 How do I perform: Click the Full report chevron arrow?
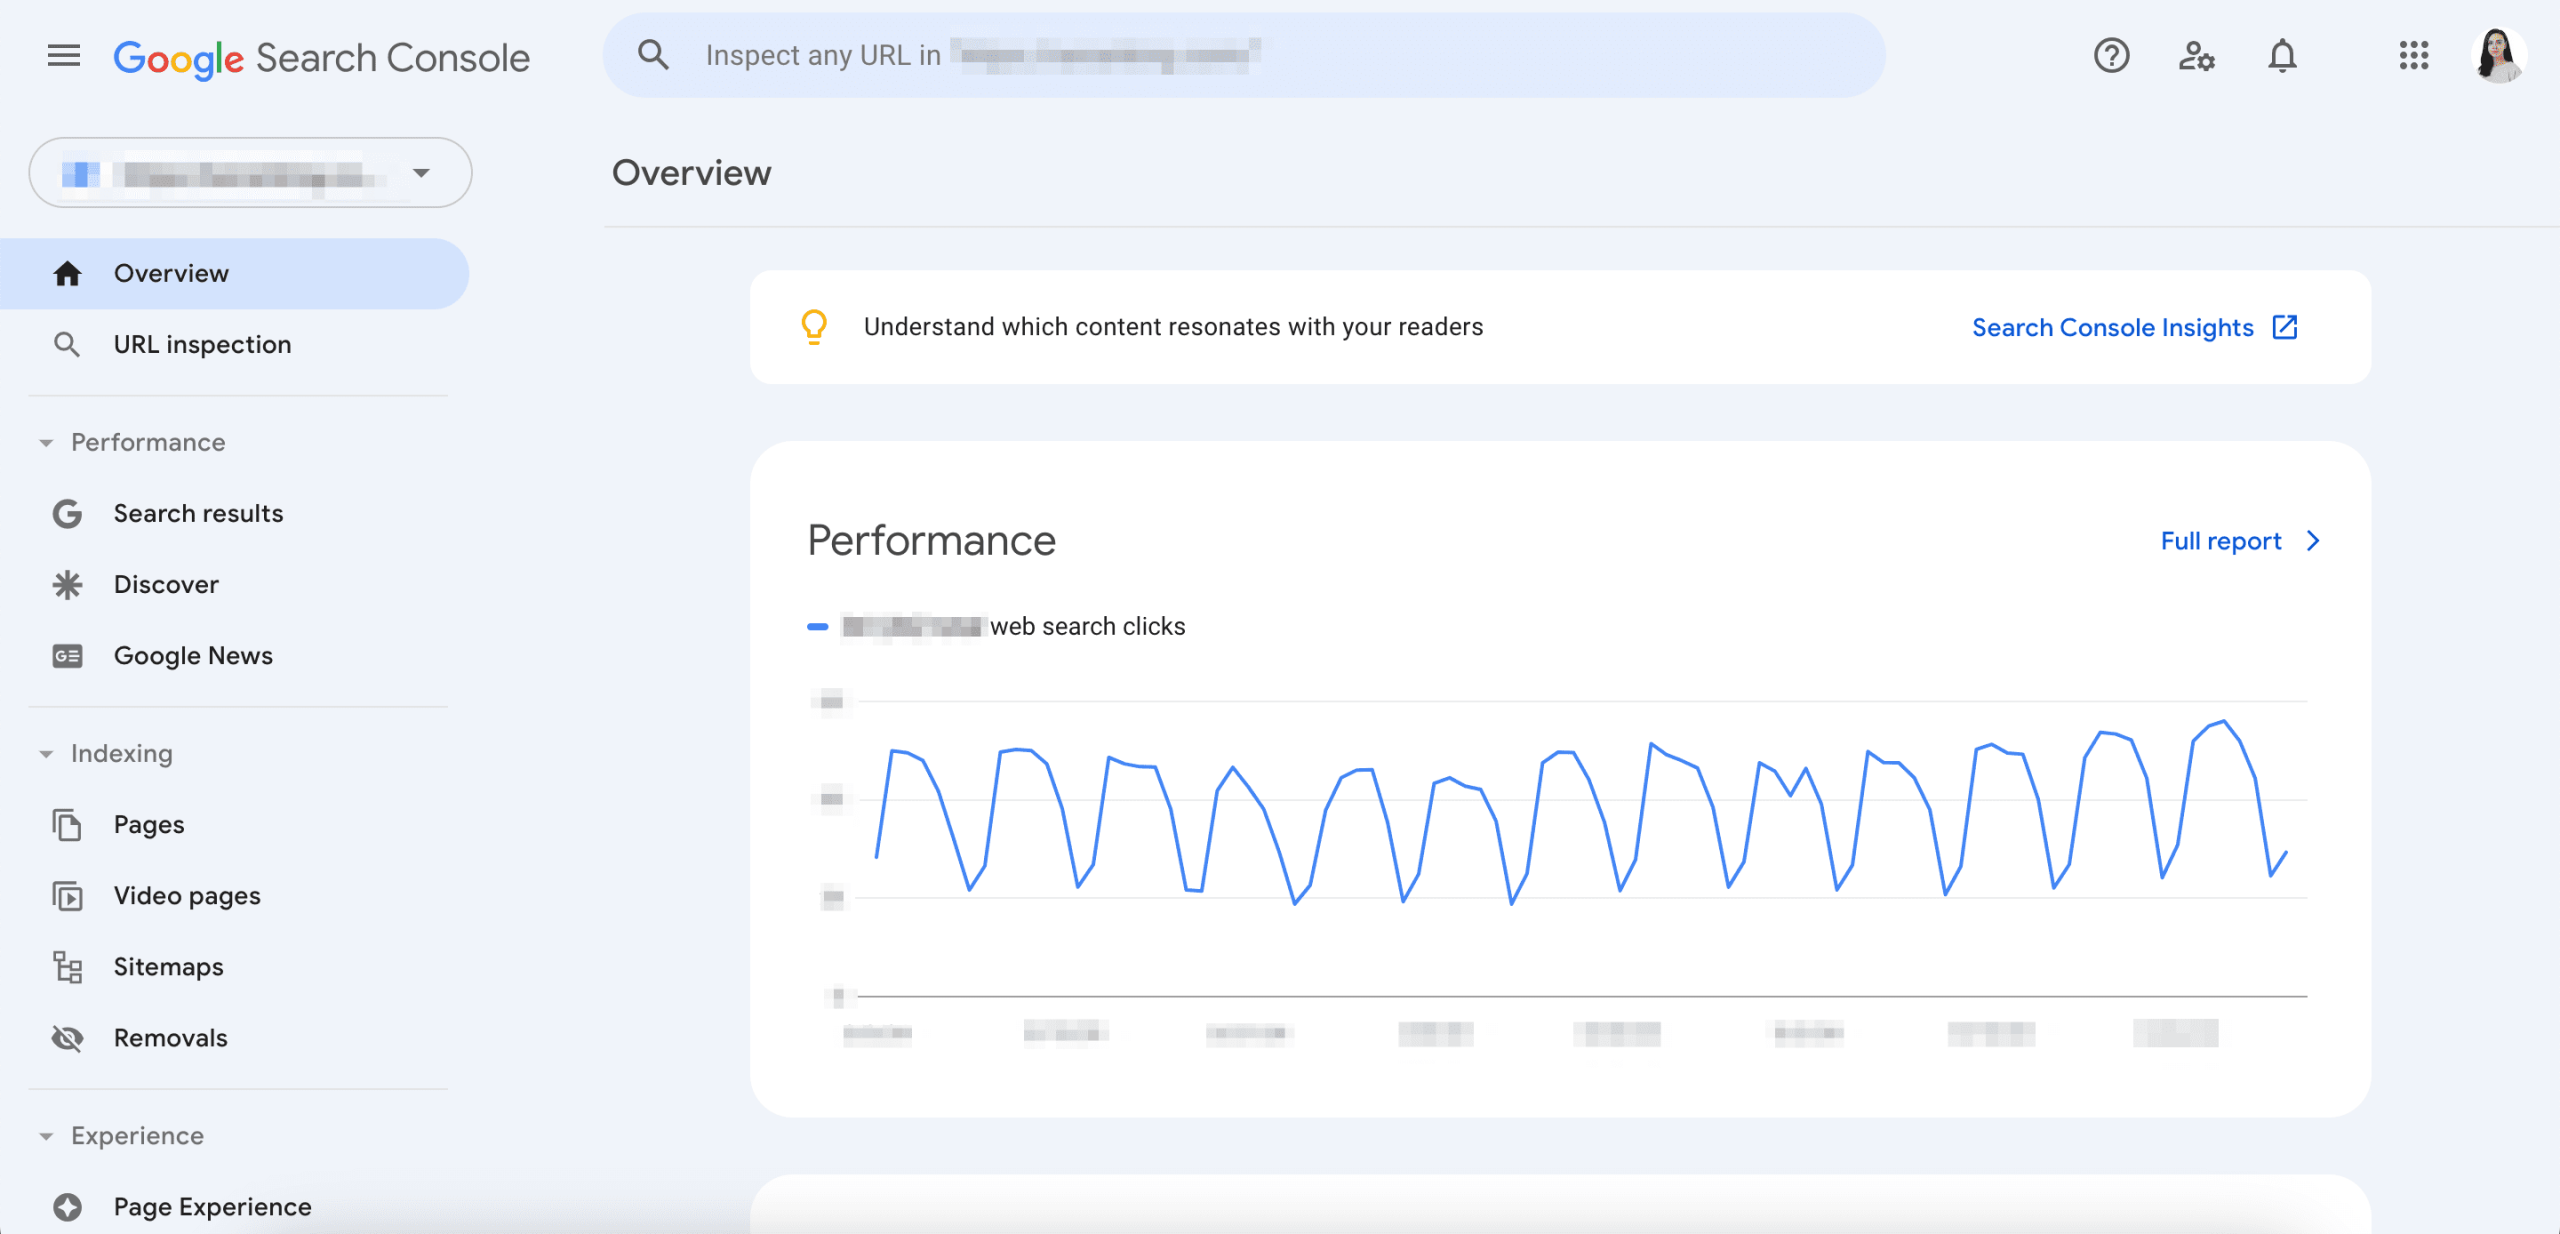[x=2312, y=541]
